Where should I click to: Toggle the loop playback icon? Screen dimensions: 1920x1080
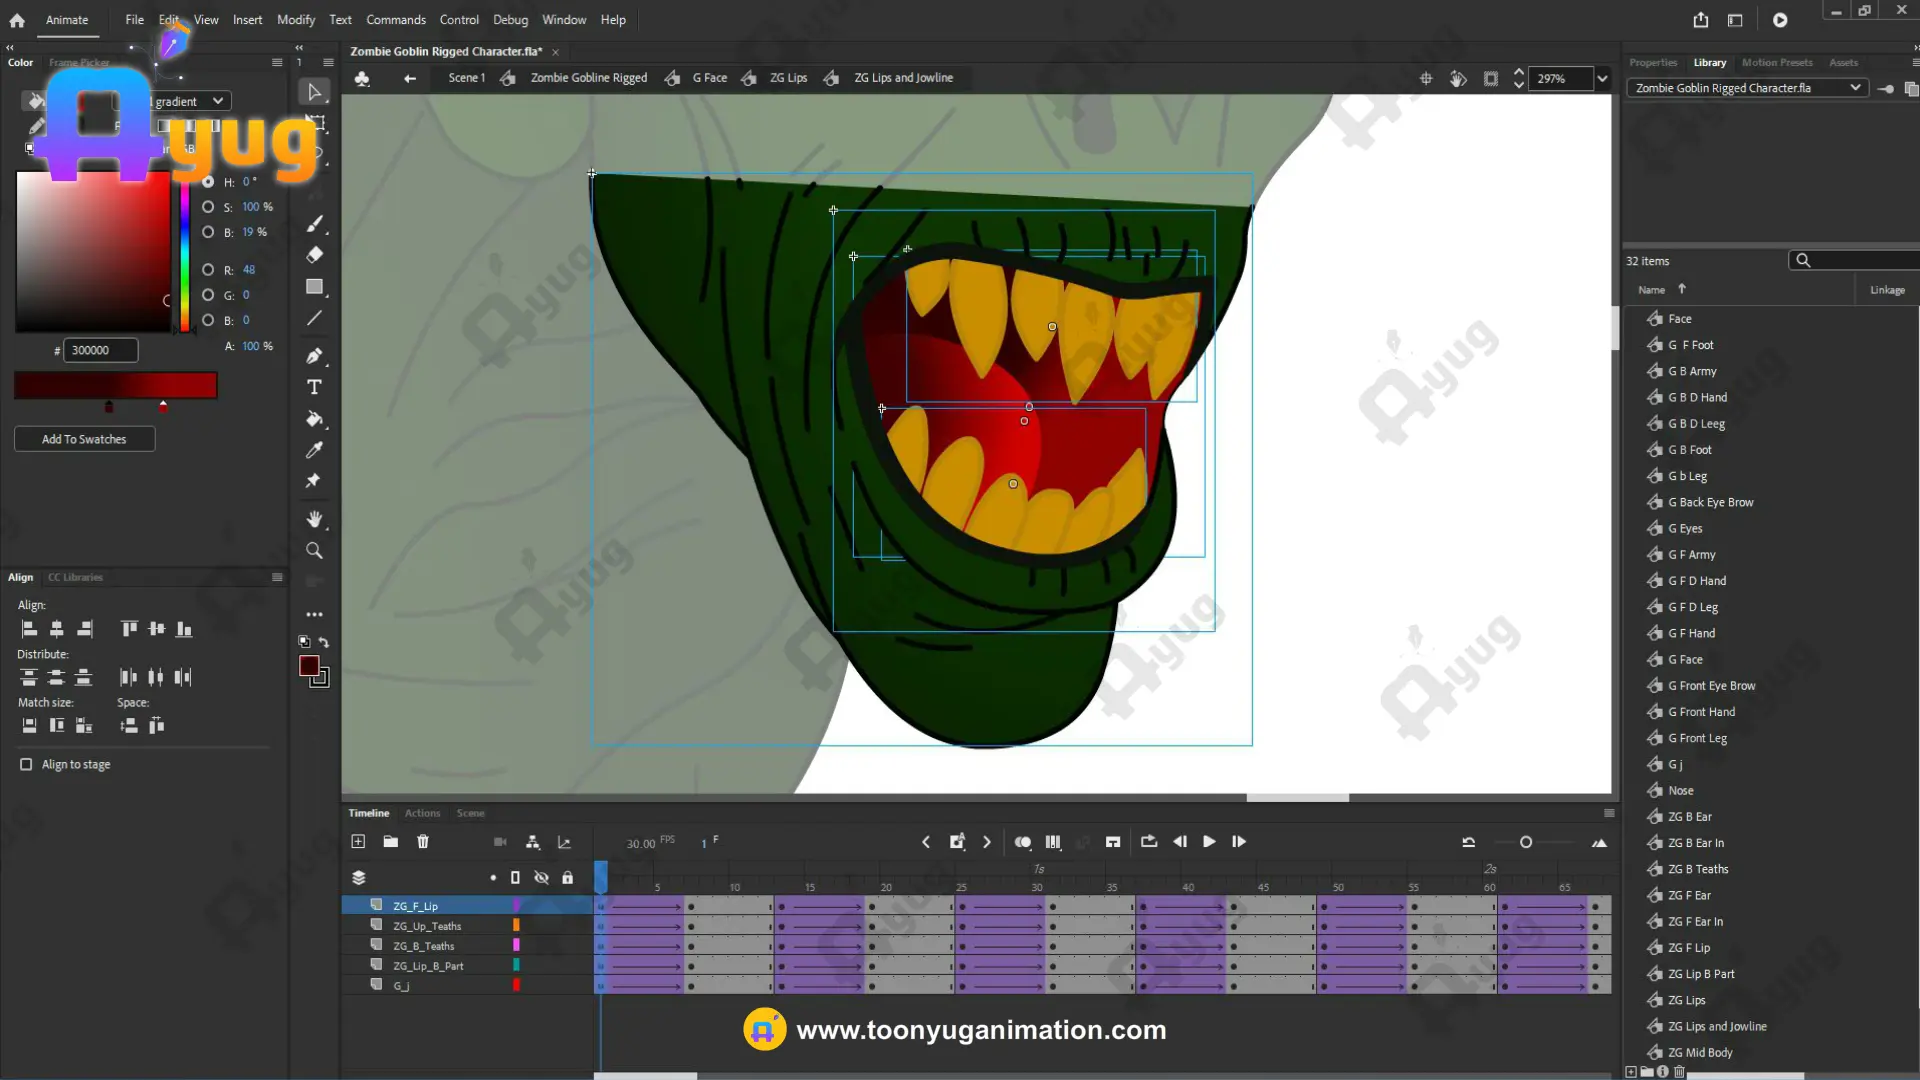1149,842
